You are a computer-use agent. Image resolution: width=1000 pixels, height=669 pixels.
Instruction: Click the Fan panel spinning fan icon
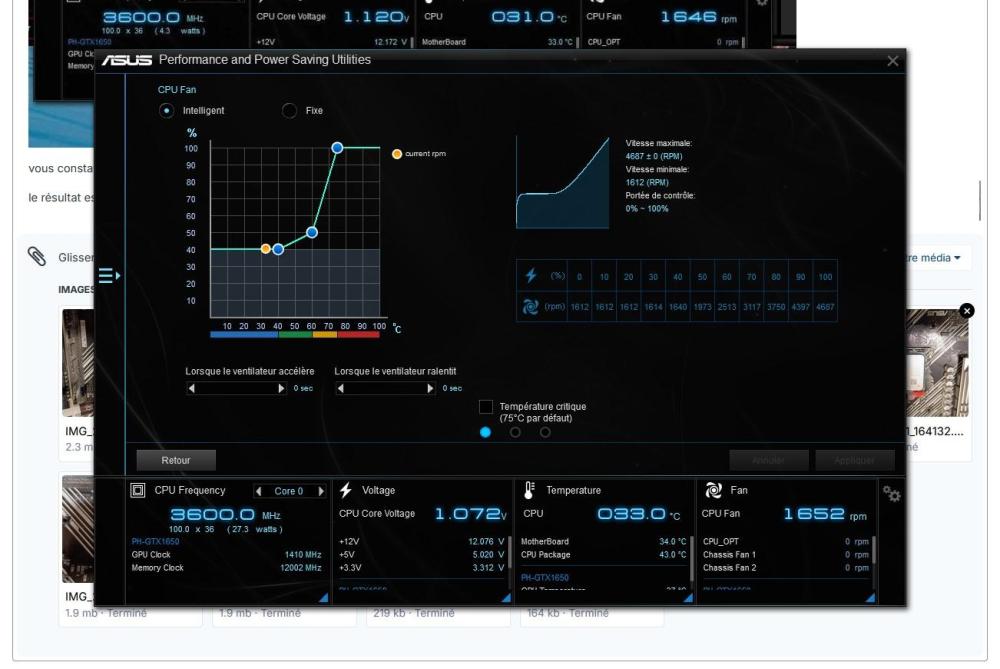pyautogui.click(x=714, y=490)
